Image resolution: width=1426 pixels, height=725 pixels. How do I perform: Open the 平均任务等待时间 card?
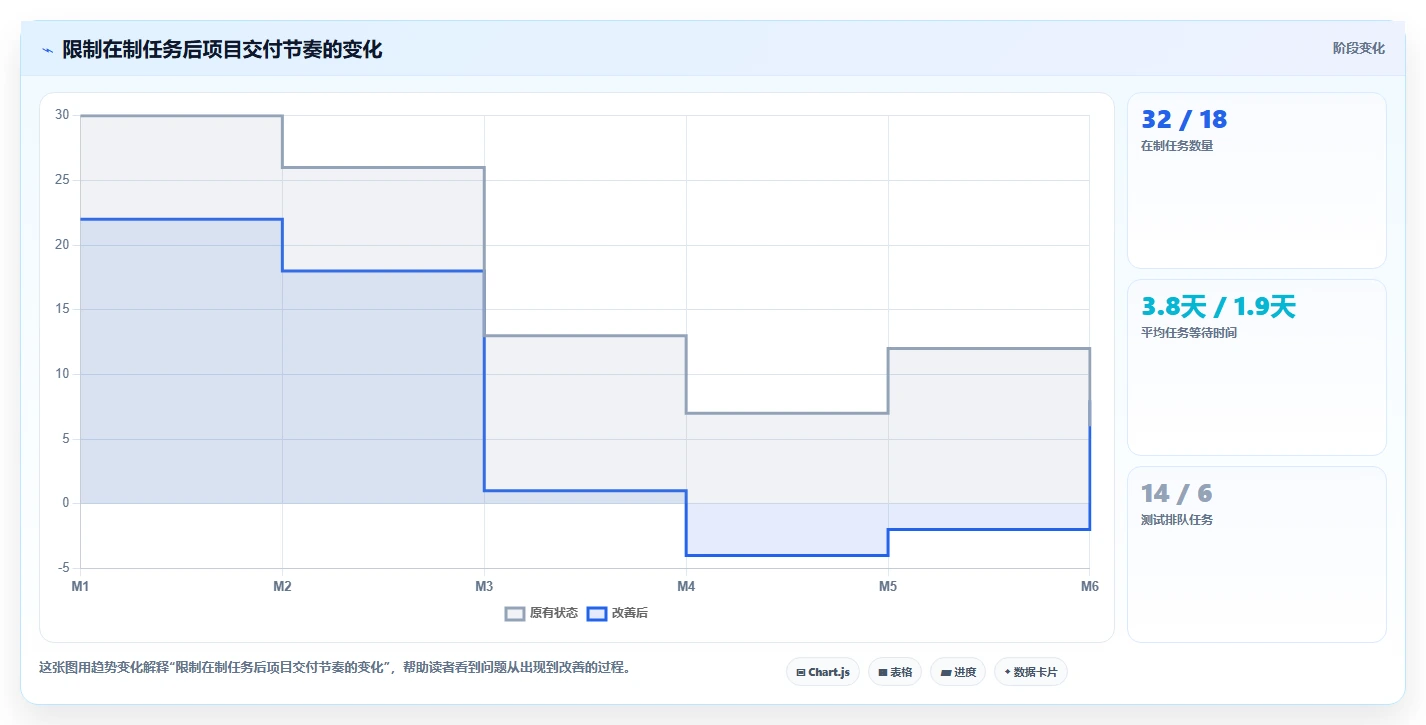click(x=1257, y=368)
